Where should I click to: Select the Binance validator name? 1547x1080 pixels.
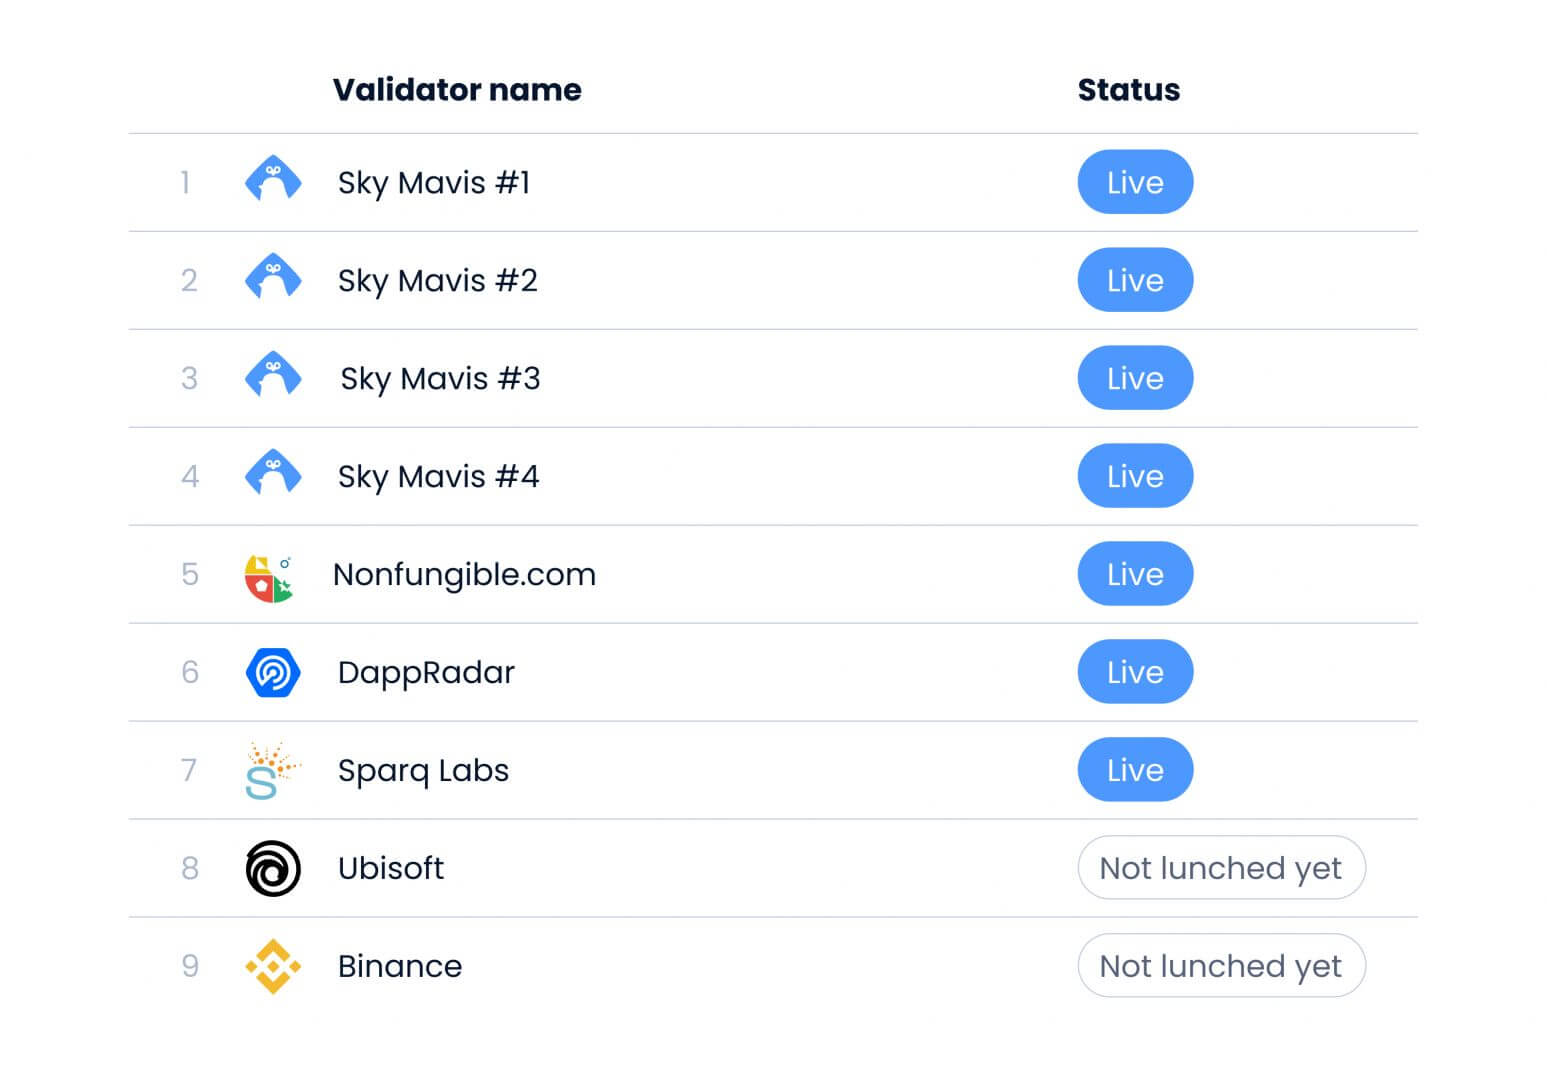click(400, 966)
